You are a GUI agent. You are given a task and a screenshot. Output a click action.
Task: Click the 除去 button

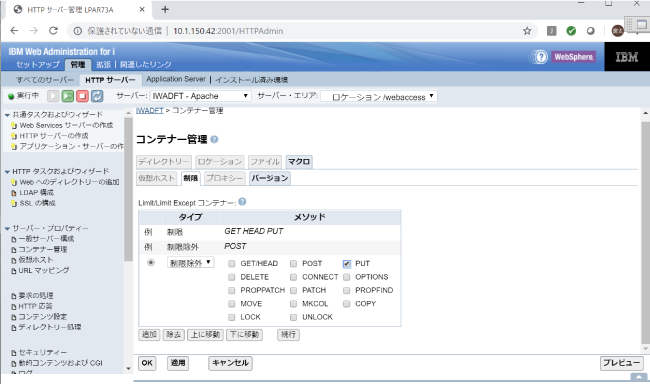(x=174, y=335)
